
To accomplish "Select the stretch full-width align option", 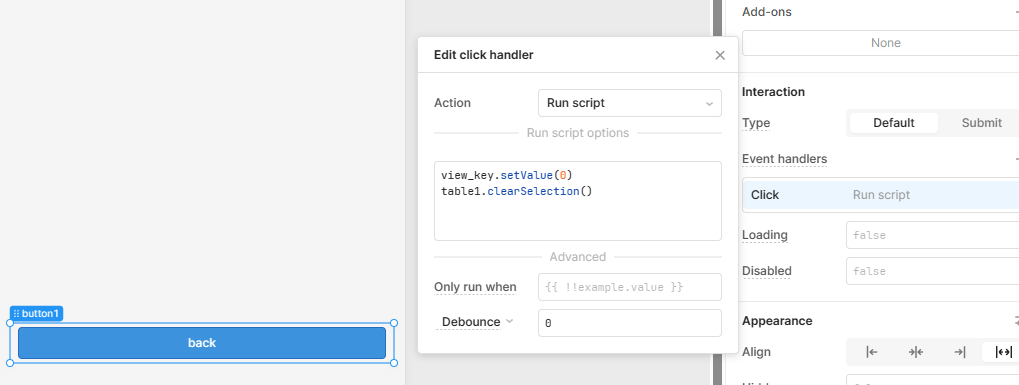I will click(x=1003, y=352).
